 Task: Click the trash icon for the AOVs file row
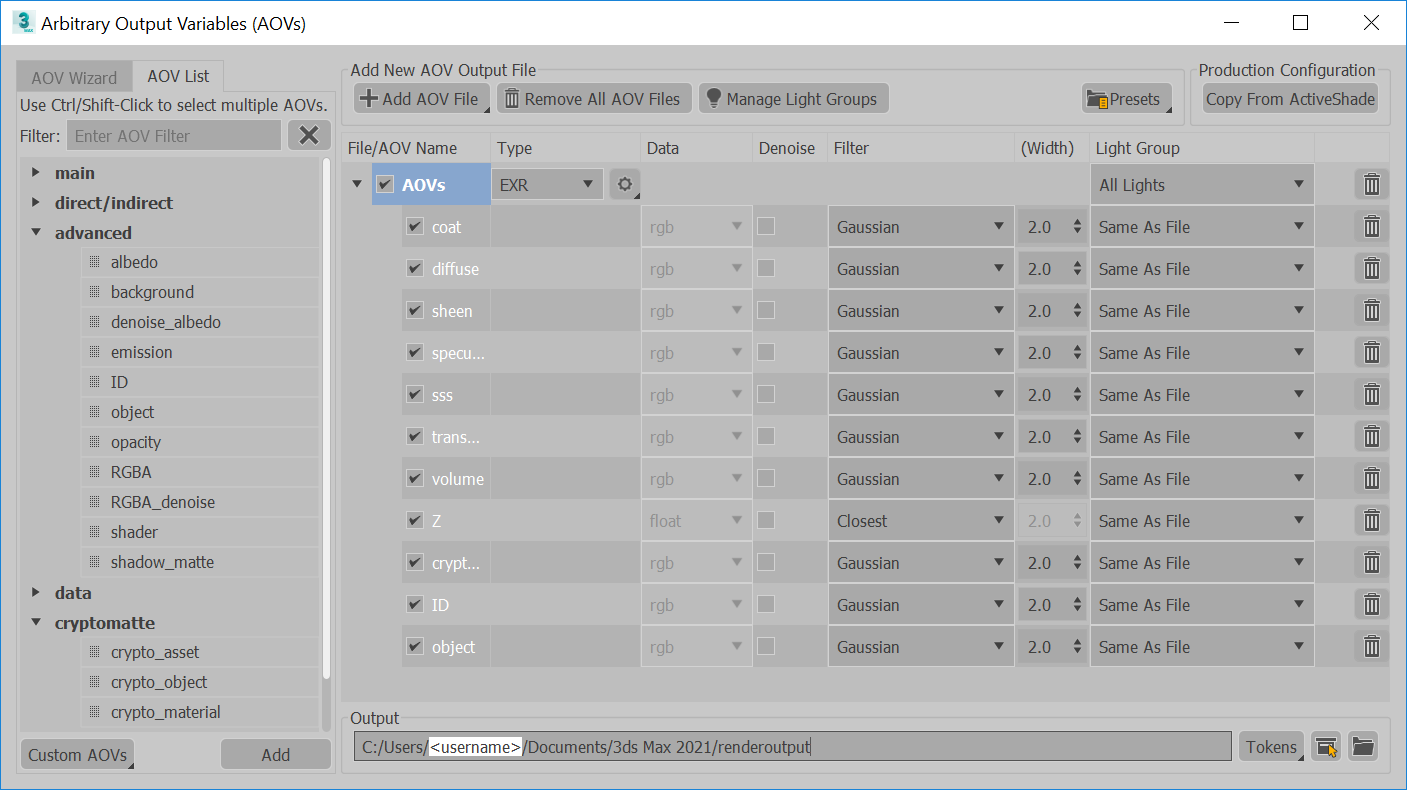pyautogui.click(x=1371, y=185)
